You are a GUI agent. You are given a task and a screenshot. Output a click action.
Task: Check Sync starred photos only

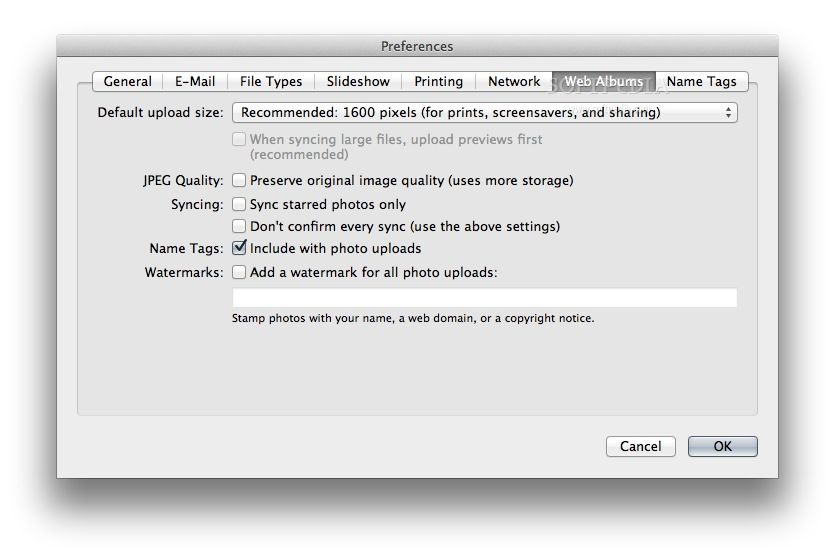coord(239,204)
